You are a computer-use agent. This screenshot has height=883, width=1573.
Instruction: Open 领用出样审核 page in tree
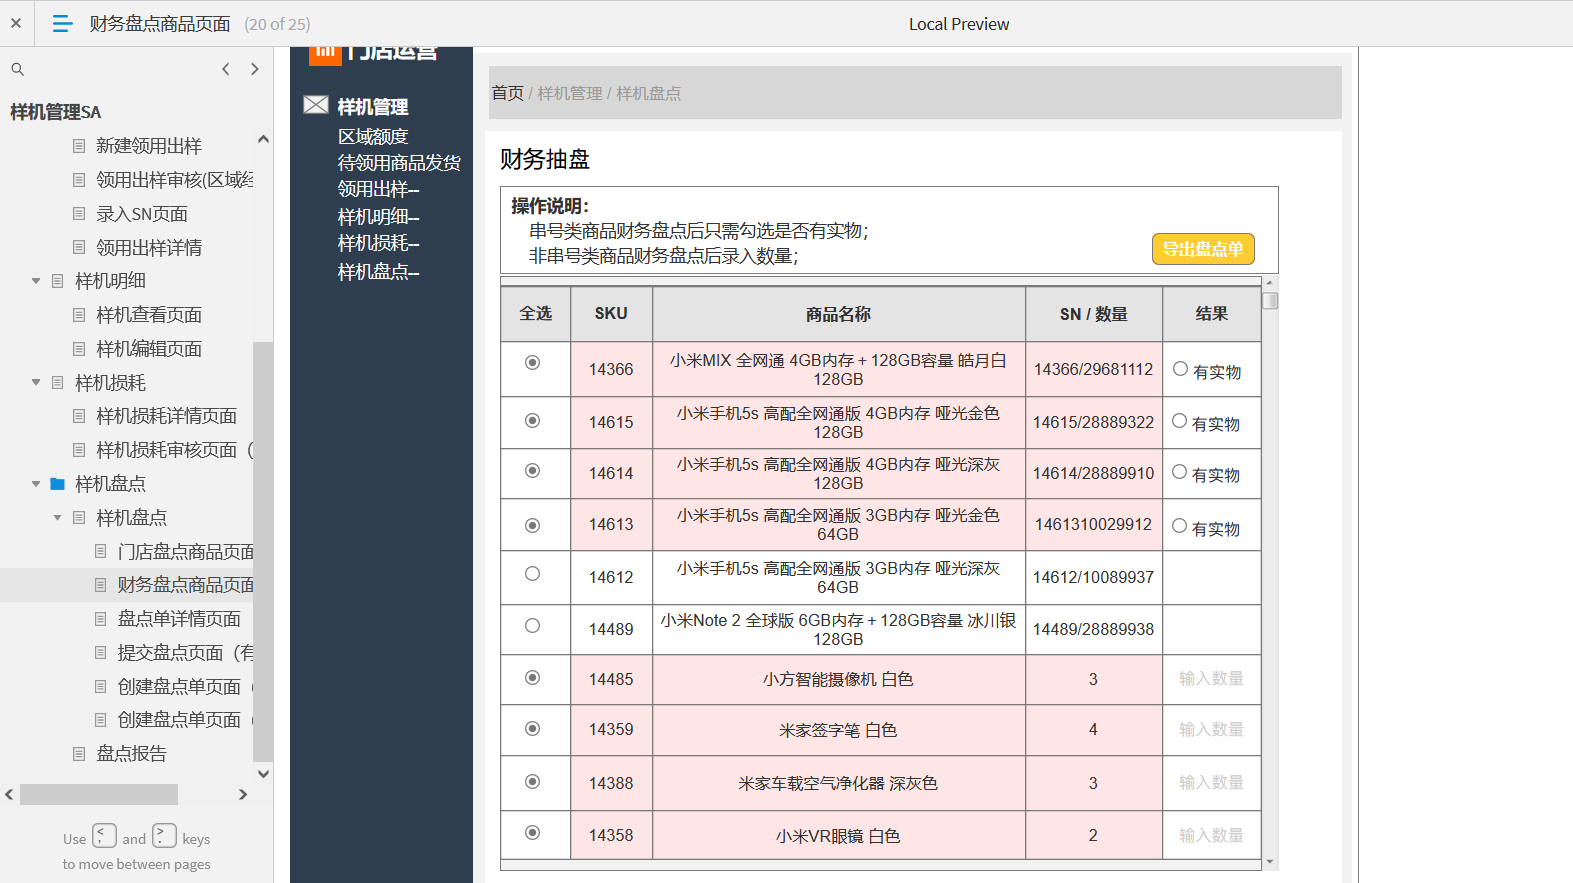point(175,180)
